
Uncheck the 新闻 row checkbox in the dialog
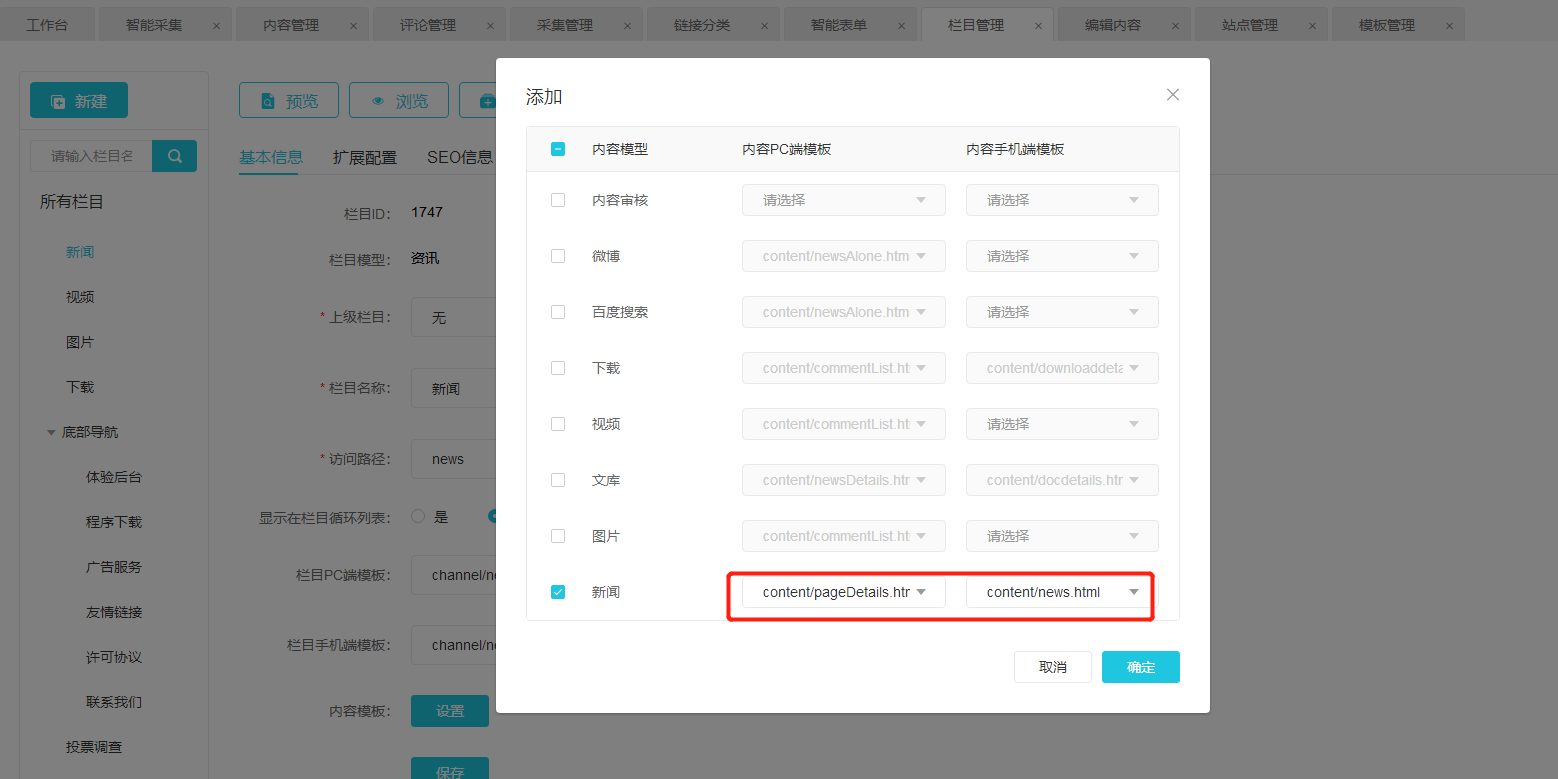pos(558,592)
